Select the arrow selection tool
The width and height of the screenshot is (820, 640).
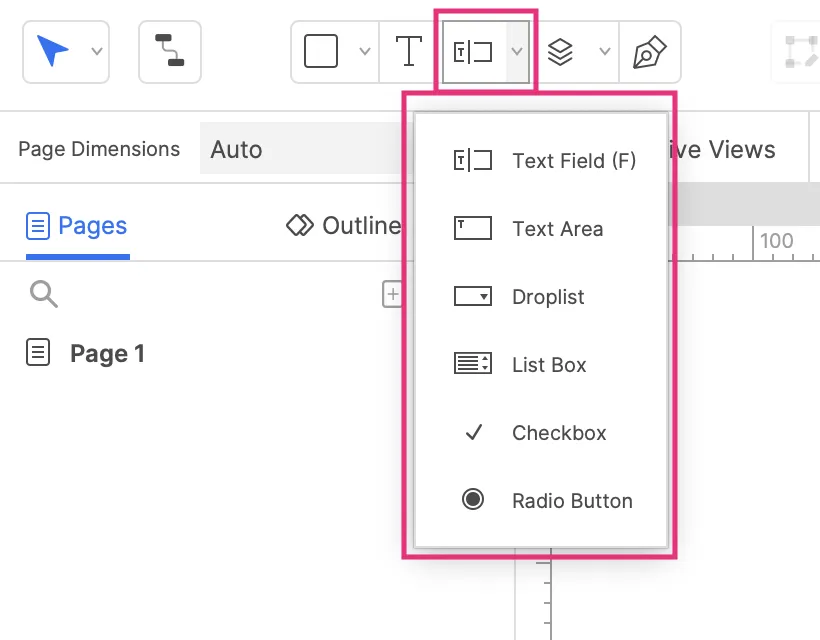click(53, 51)
